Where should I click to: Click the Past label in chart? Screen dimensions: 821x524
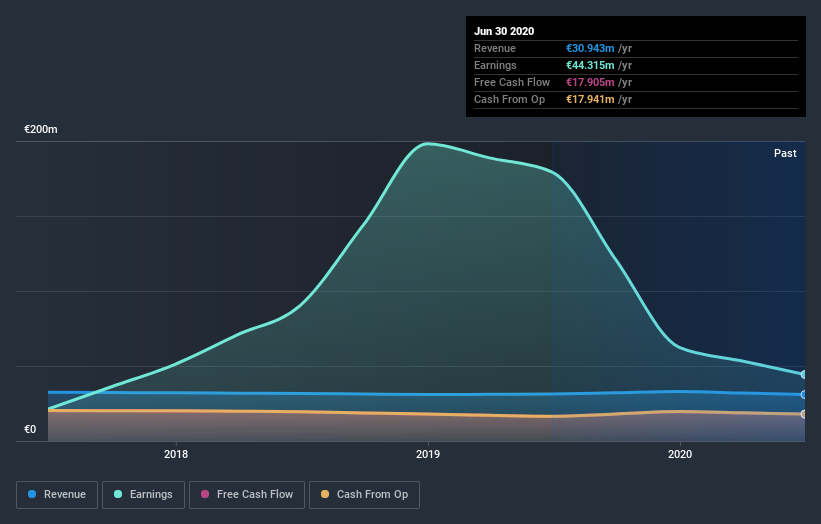[x=785, y=153]
